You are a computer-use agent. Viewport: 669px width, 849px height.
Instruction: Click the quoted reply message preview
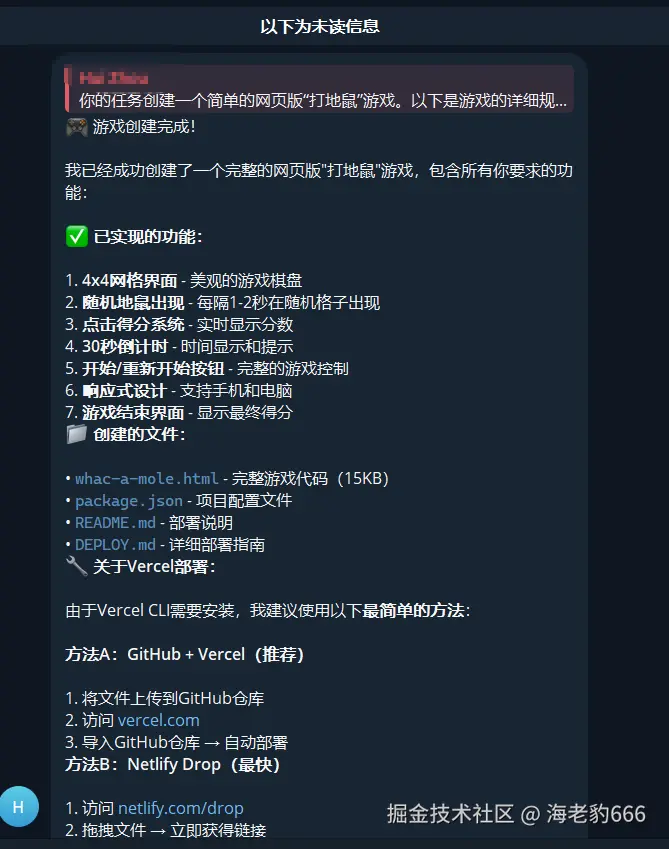click(319, 89)
